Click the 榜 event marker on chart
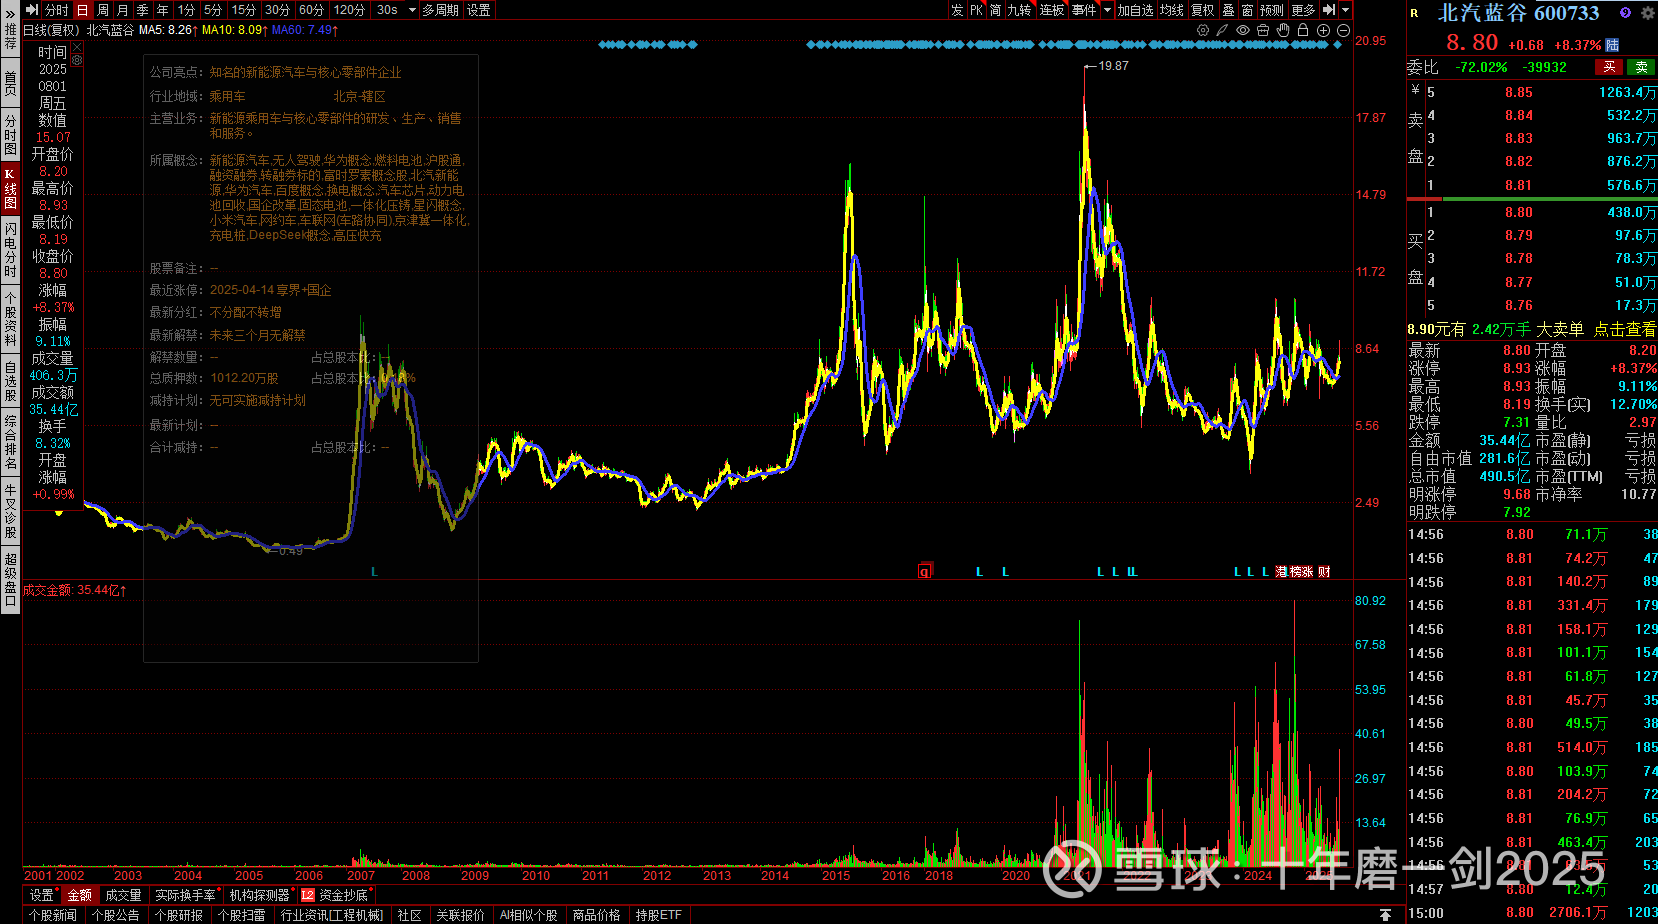The height and width of the screenshot is (924, 1658). (1295, 572)
